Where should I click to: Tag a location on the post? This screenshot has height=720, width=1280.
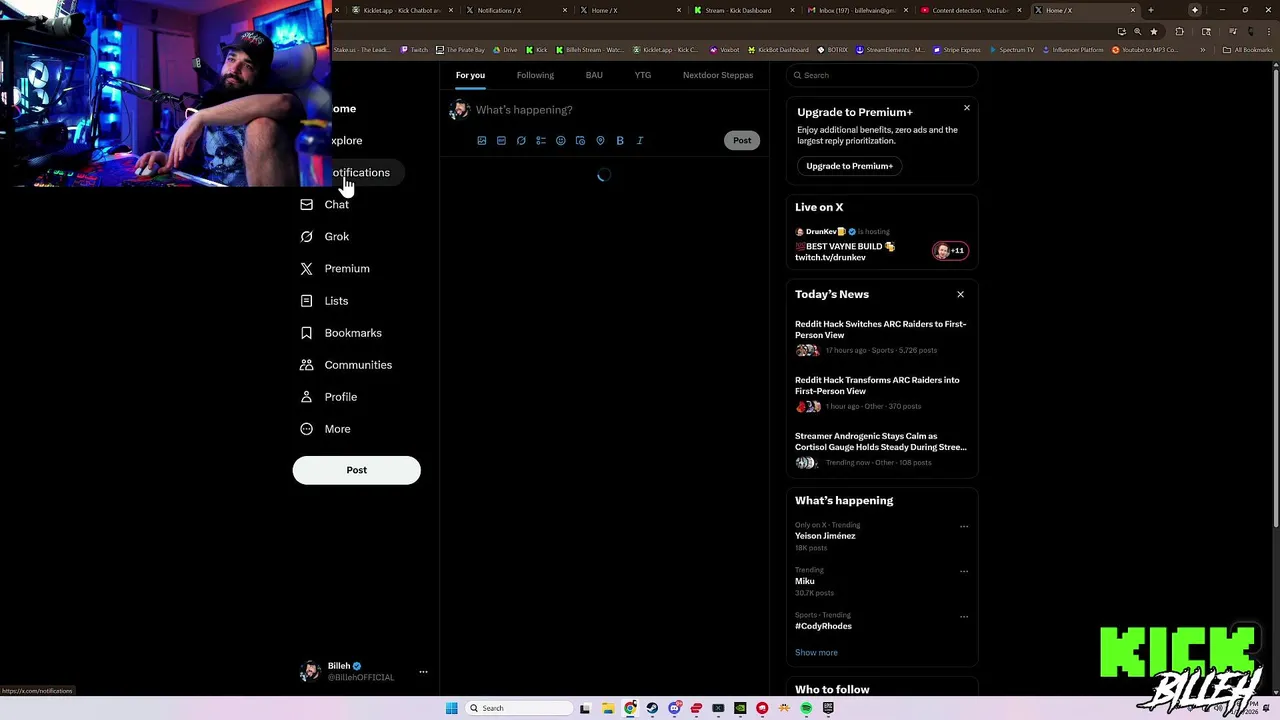pos(600,141)
